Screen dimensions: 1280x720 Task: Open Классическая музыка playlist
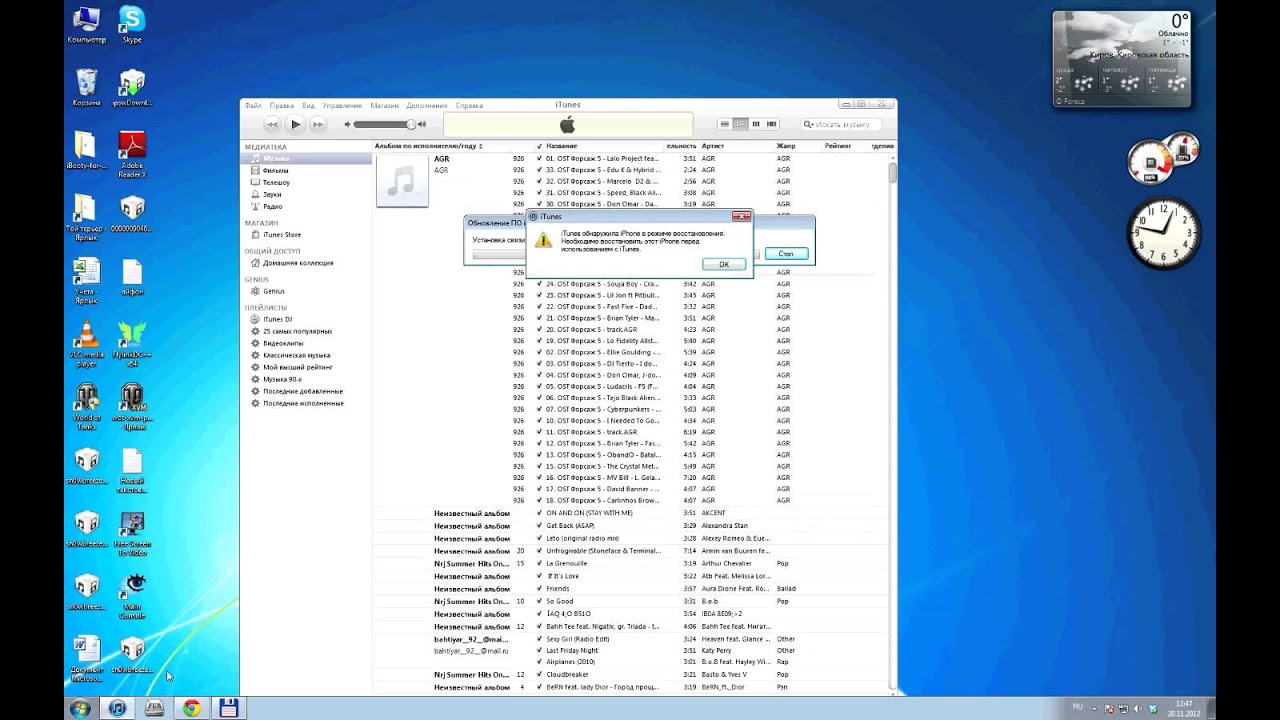pyautogui.click(x=305, y=355)
